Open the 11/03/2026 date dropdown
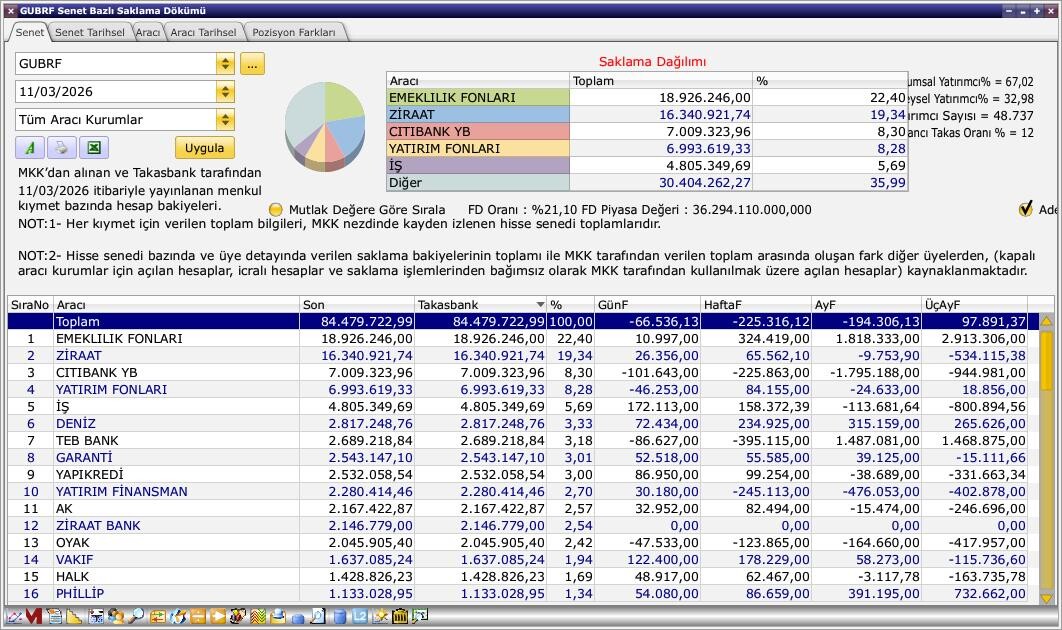Viewport: 1062px width, 630px height. pyautogui.click(x=225, y=92)
